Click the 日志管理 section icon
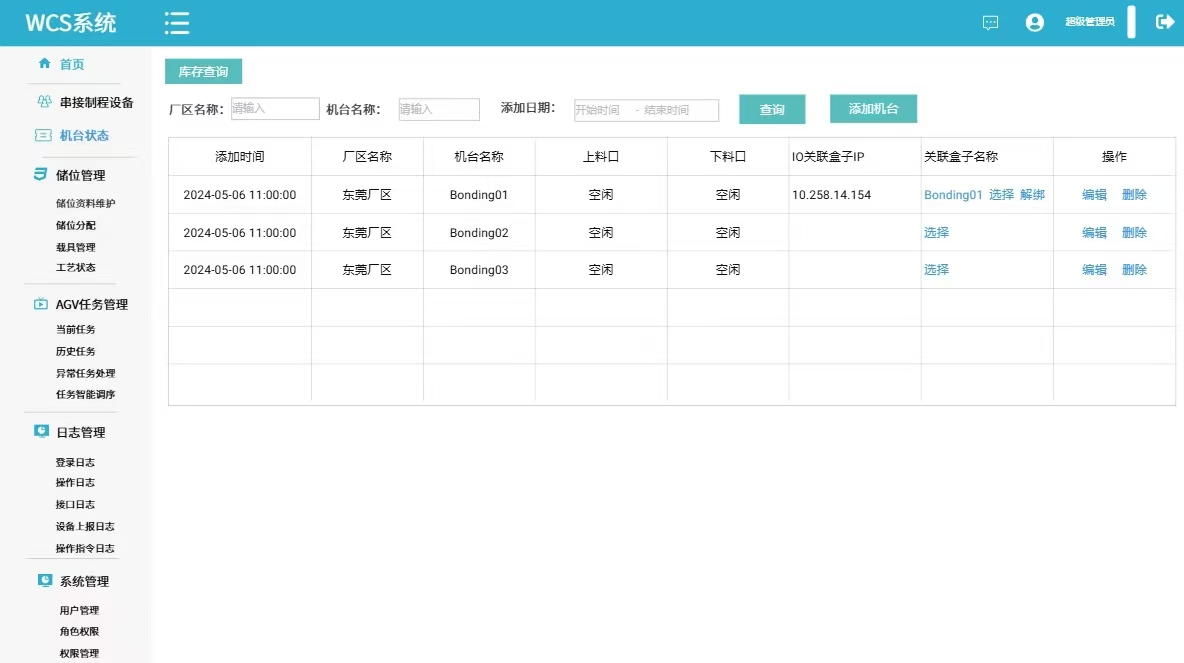This screenshot has width=1184, height=663. click(42, 431)
